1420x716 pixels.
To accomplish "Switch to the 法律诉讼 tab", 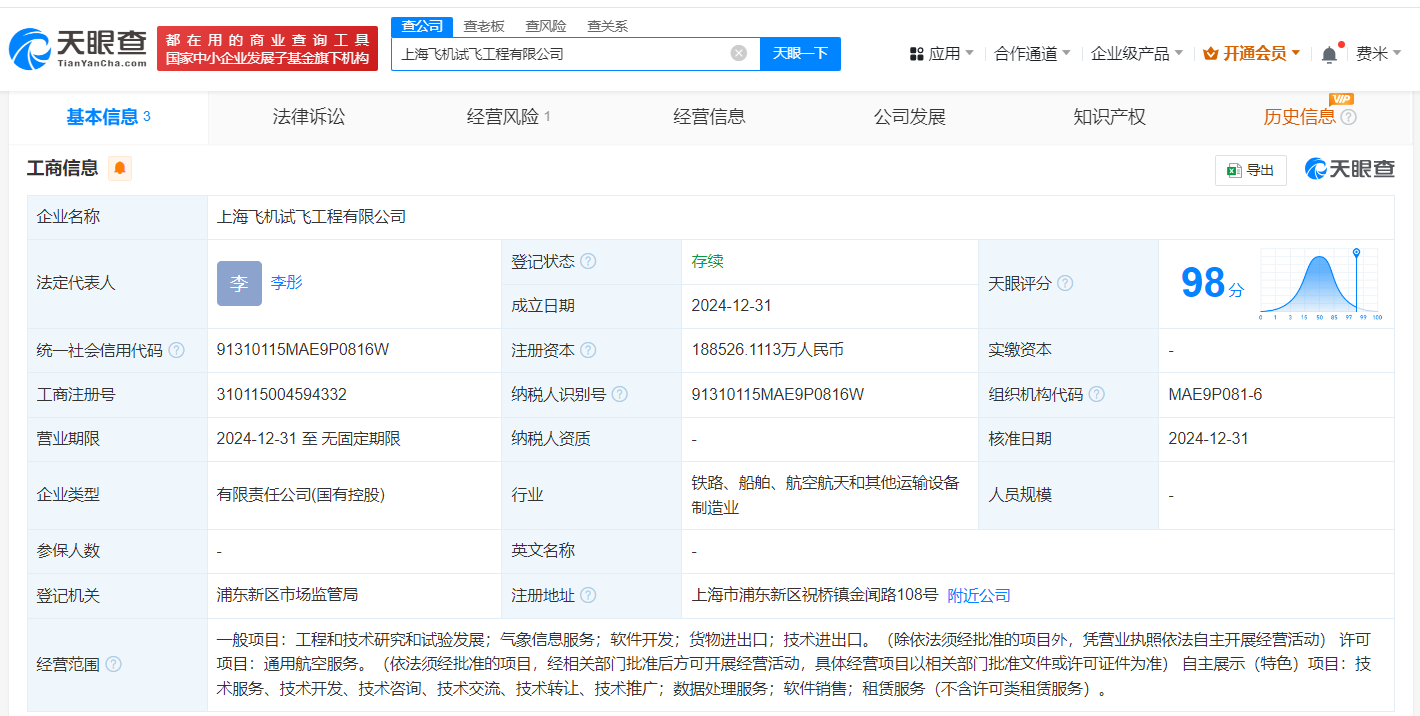I will (x=308, y=117).
